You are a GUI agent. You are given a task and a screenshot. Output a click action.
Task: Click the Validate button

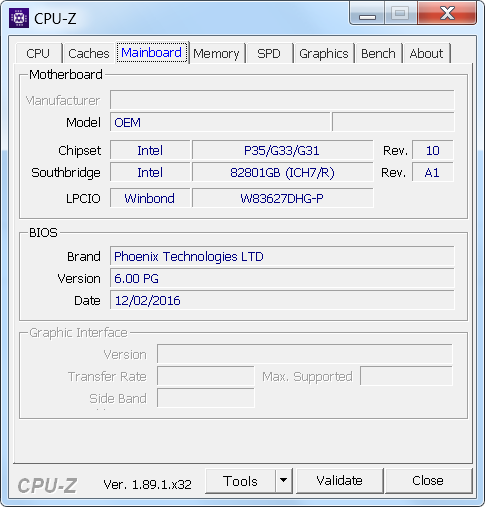pyautogui.click(x=339, y=481)
